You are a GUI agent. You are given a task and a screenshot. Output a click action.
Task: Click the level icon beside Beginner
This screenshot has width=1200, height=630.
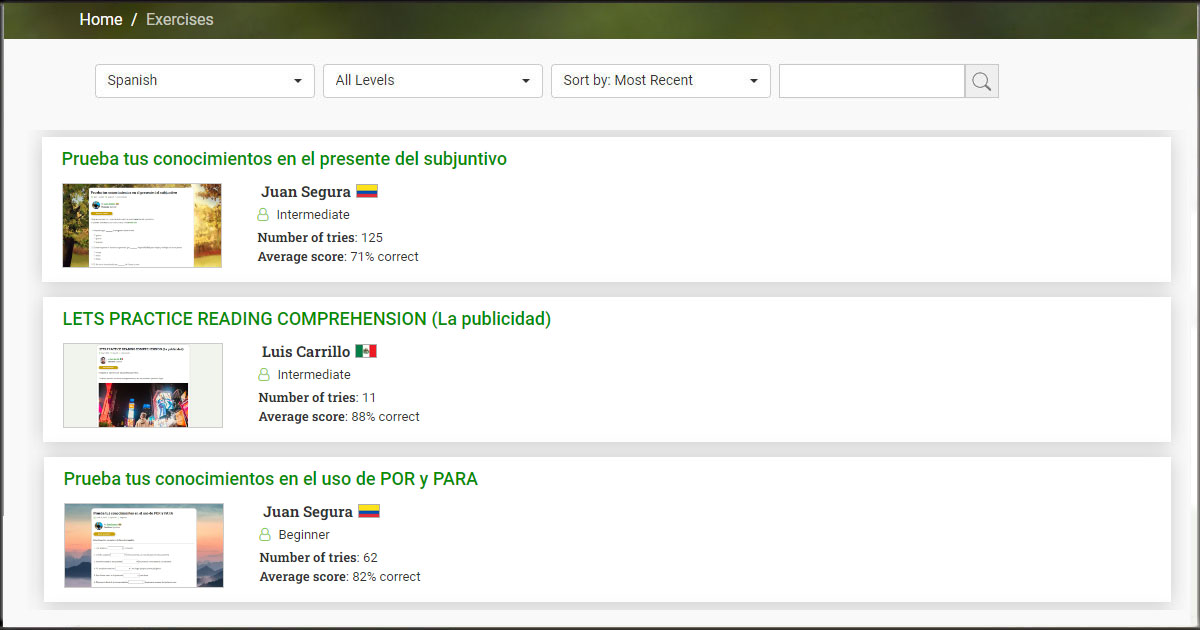(x=265, y=535)
